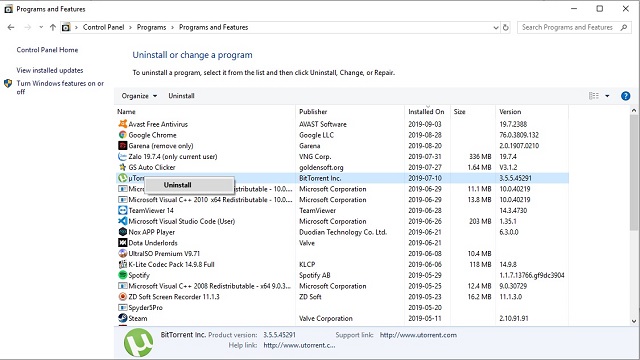This screenshot has height=360, width=640.
Task: Sort by the Version column header
Action: 532,111
